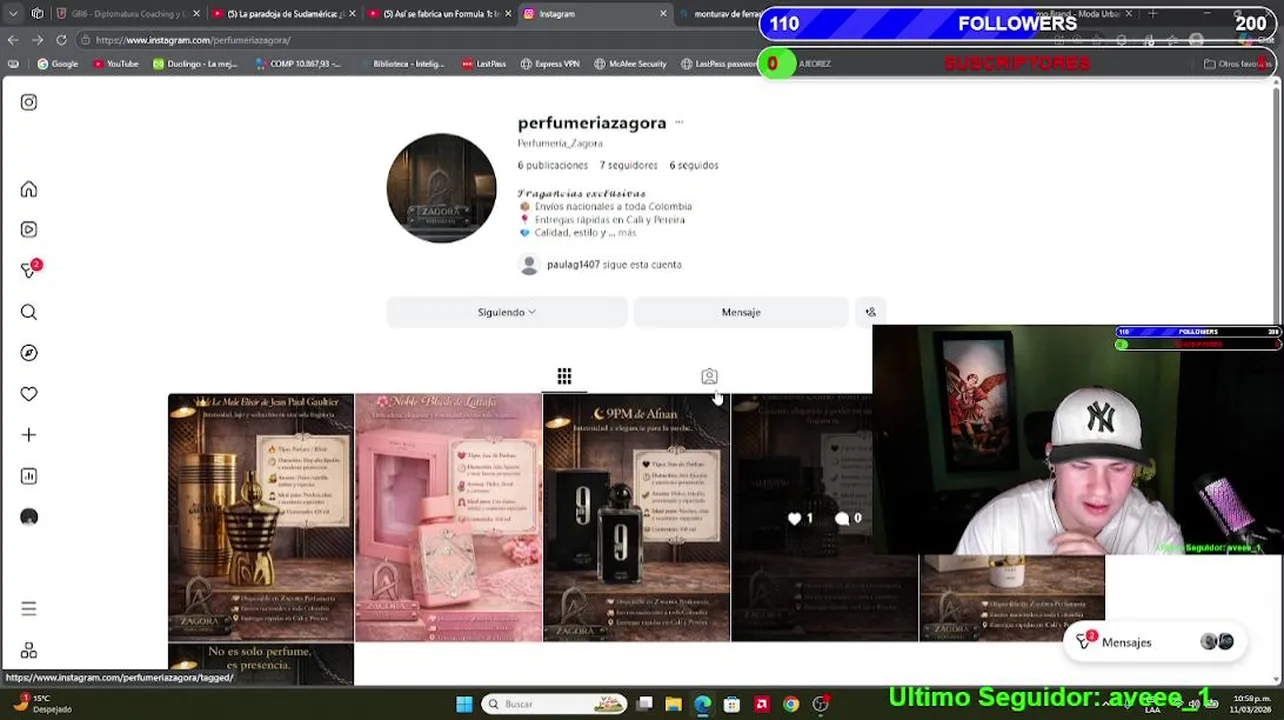1284x720 pixels.
Task: Open Google Chrome from taskbar
Action: 791,704
